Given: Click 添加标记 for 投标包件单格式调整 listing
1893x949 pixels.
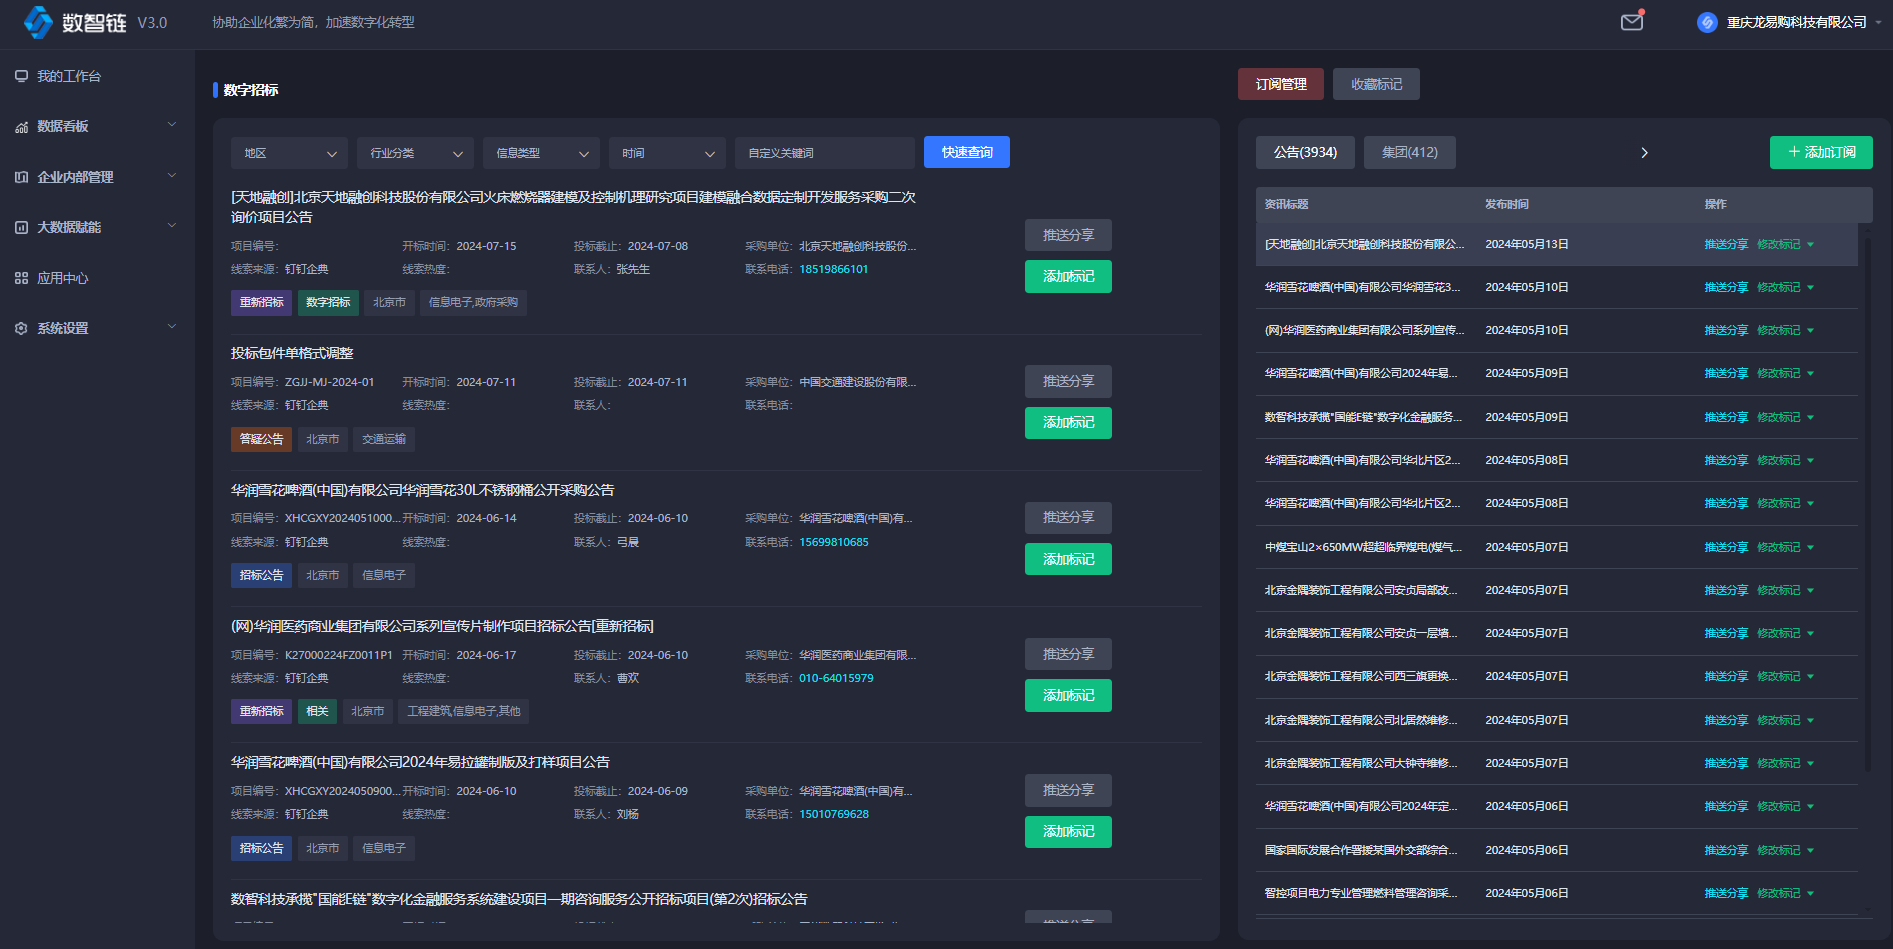Looking at the screenshot, I should click(x=1068, y=422).
